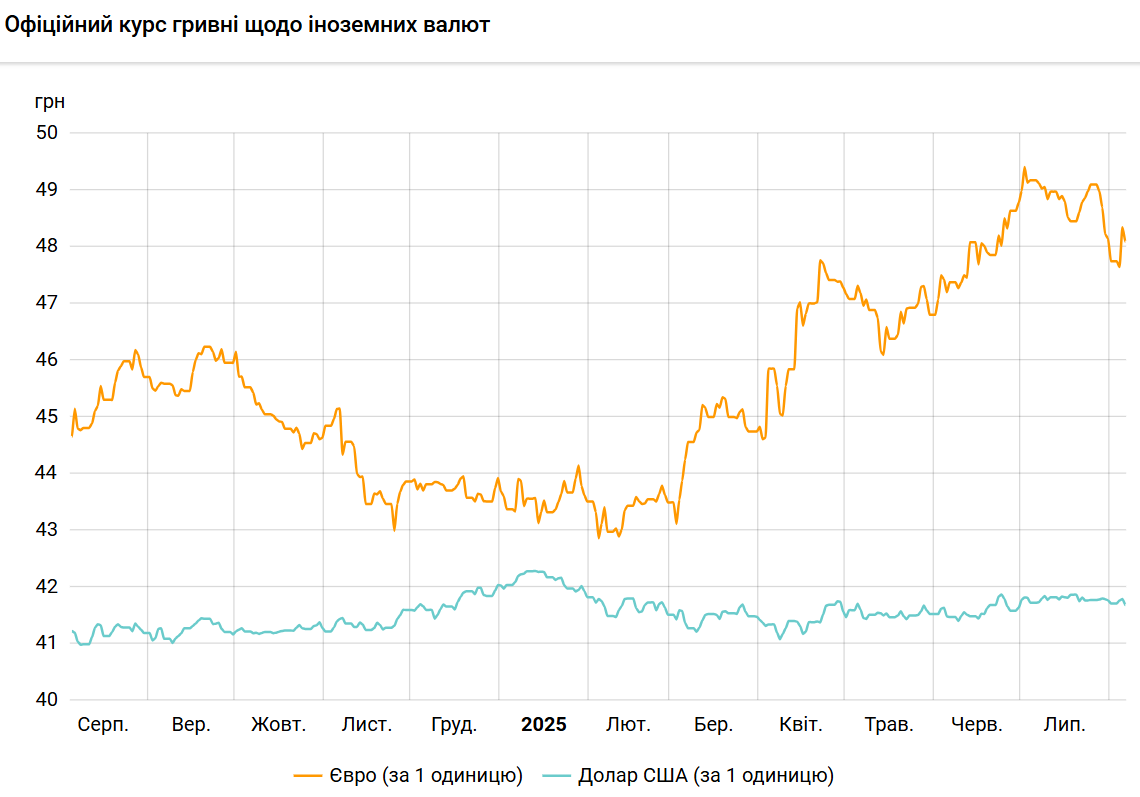Click the Груд. month label
This screenshot has height=797, width=1140.
pos(454,725)
